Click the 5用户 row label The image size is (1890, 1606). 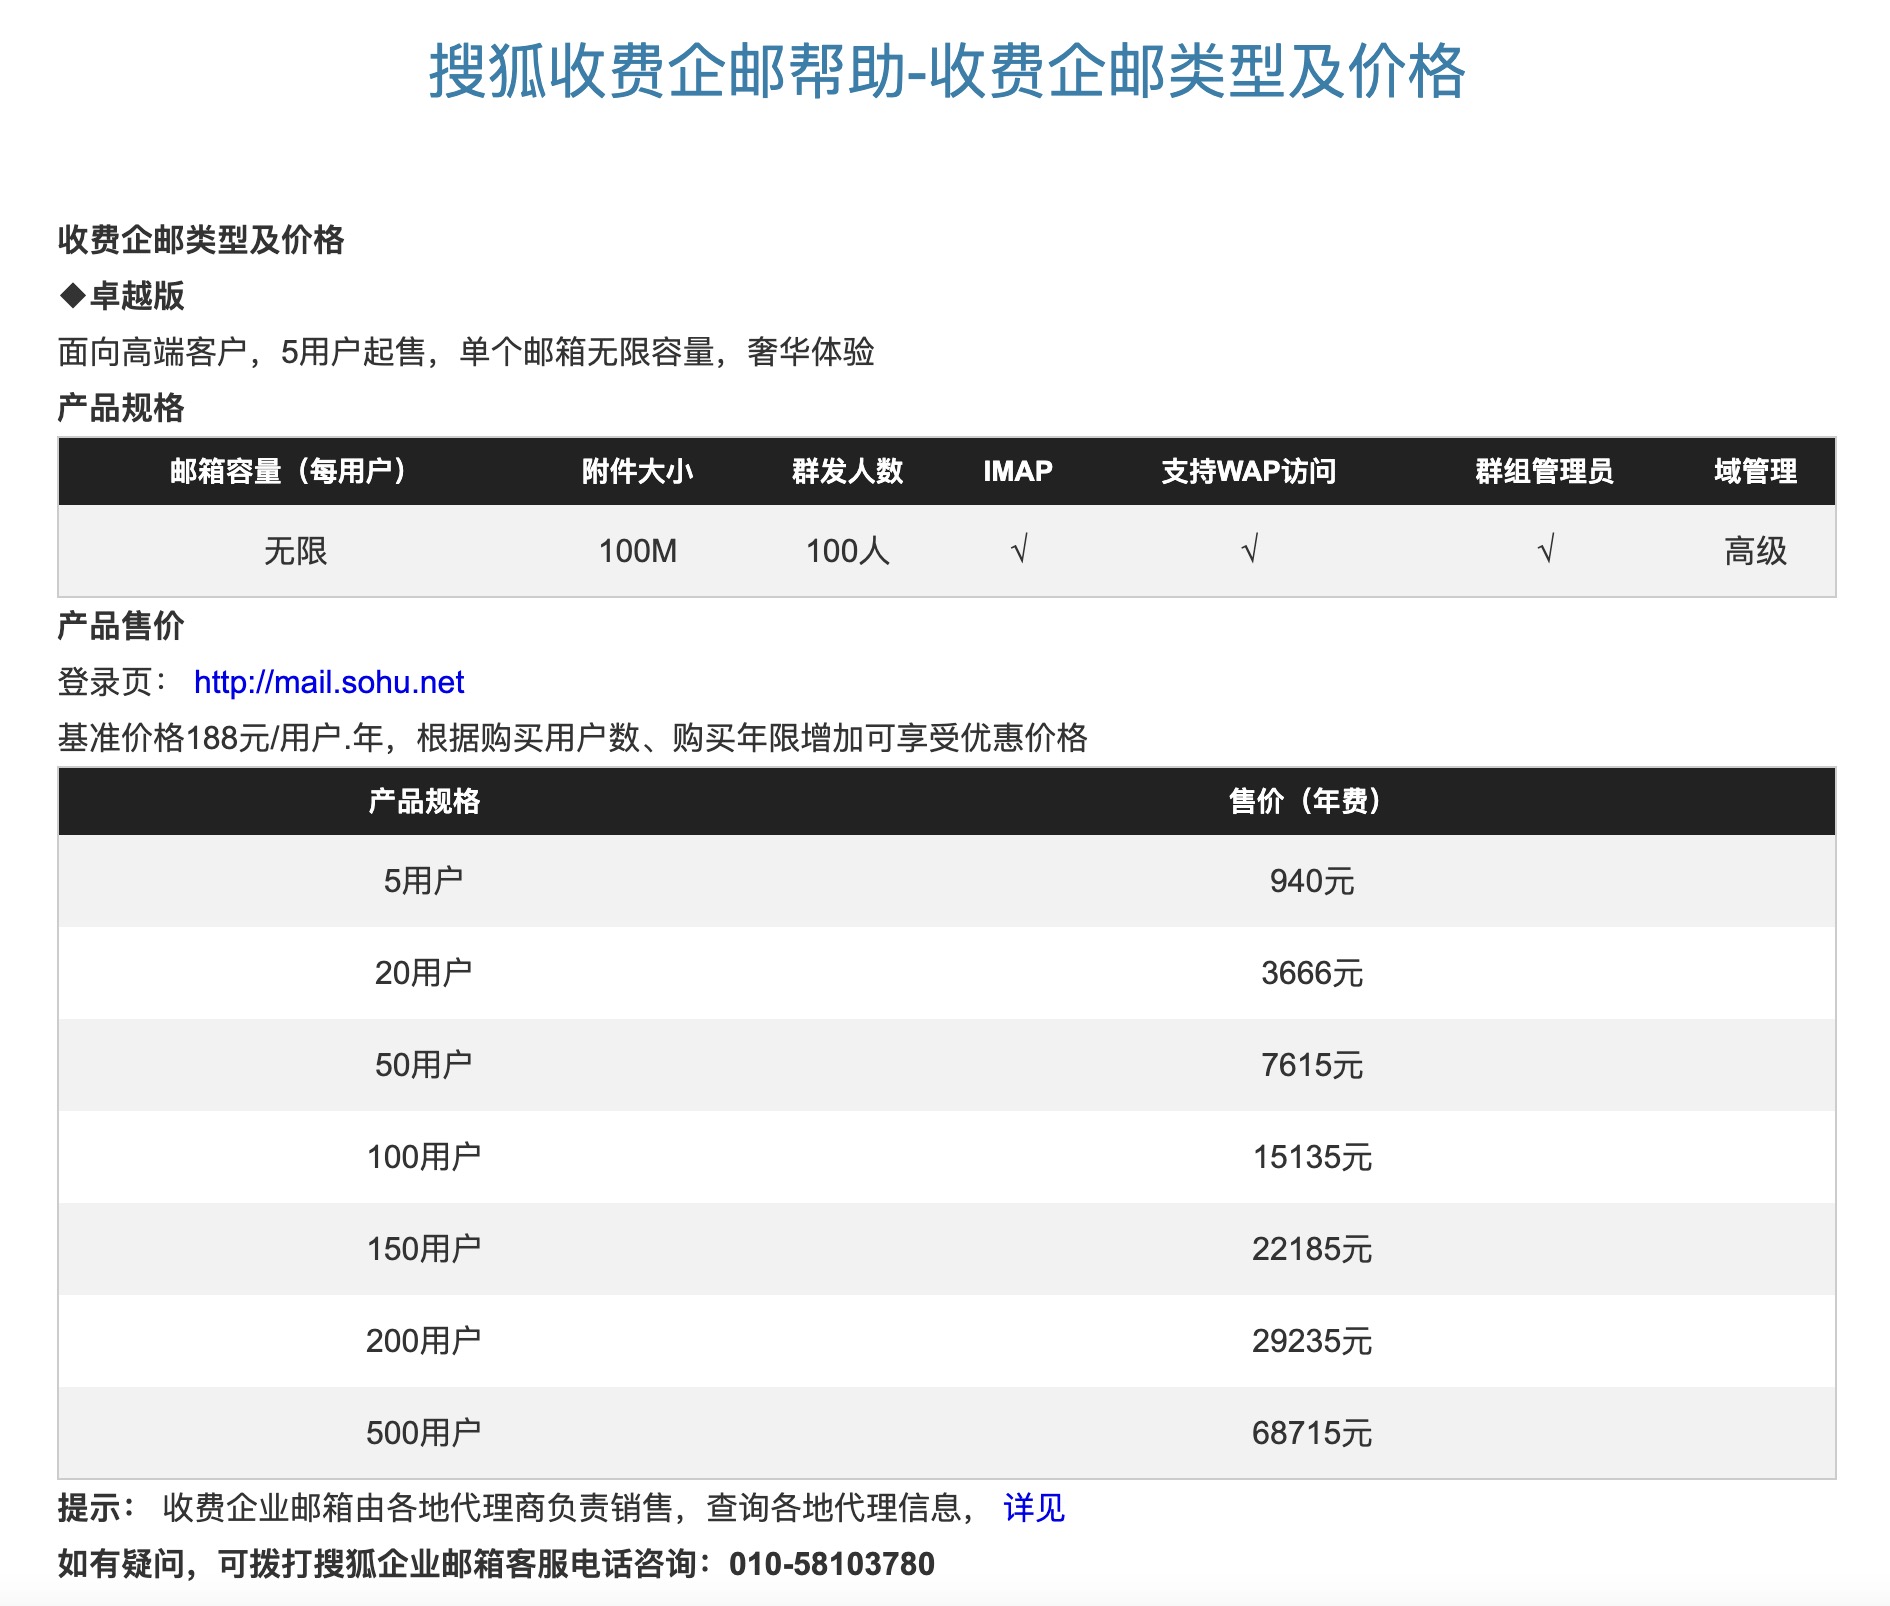click(x=423, y=881)
